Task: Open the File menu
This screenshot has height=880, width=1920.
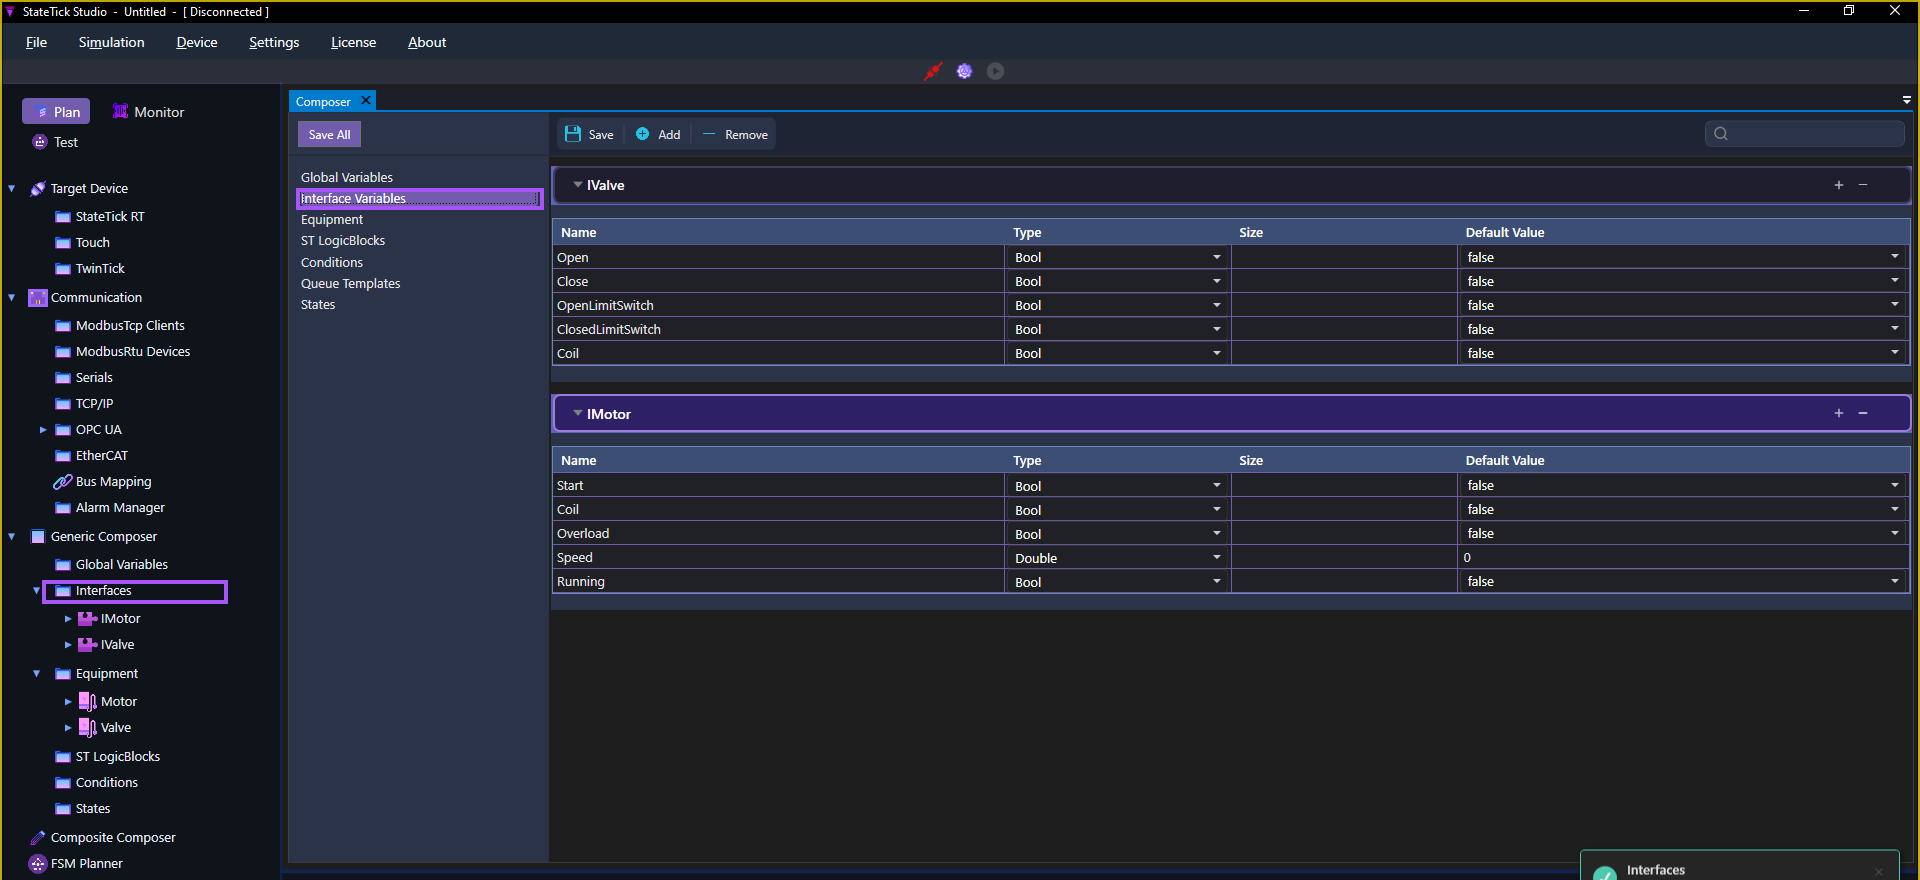Action: coord(36,42)
